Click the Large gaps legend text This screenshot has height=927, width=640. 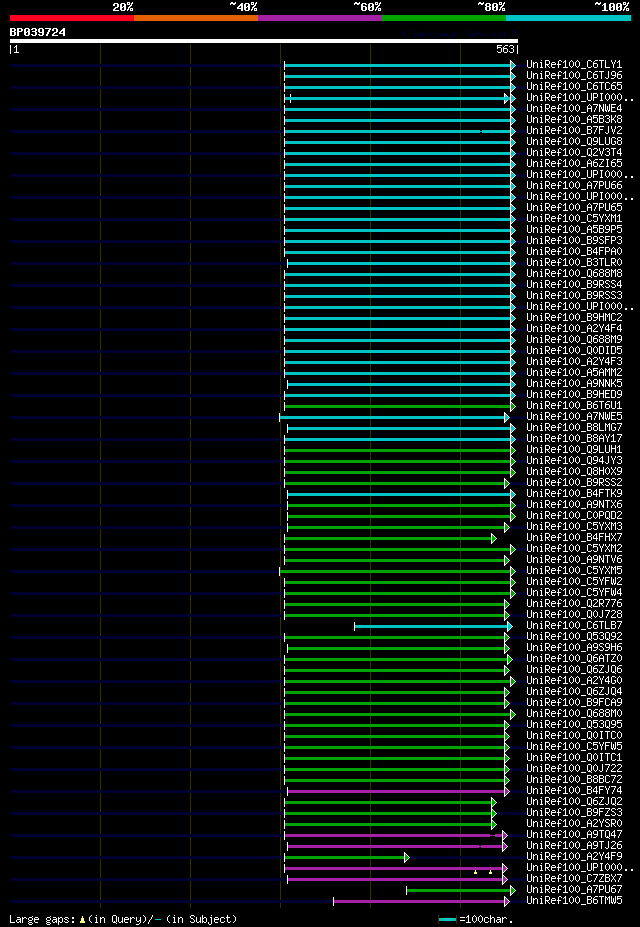pos(124,919)
